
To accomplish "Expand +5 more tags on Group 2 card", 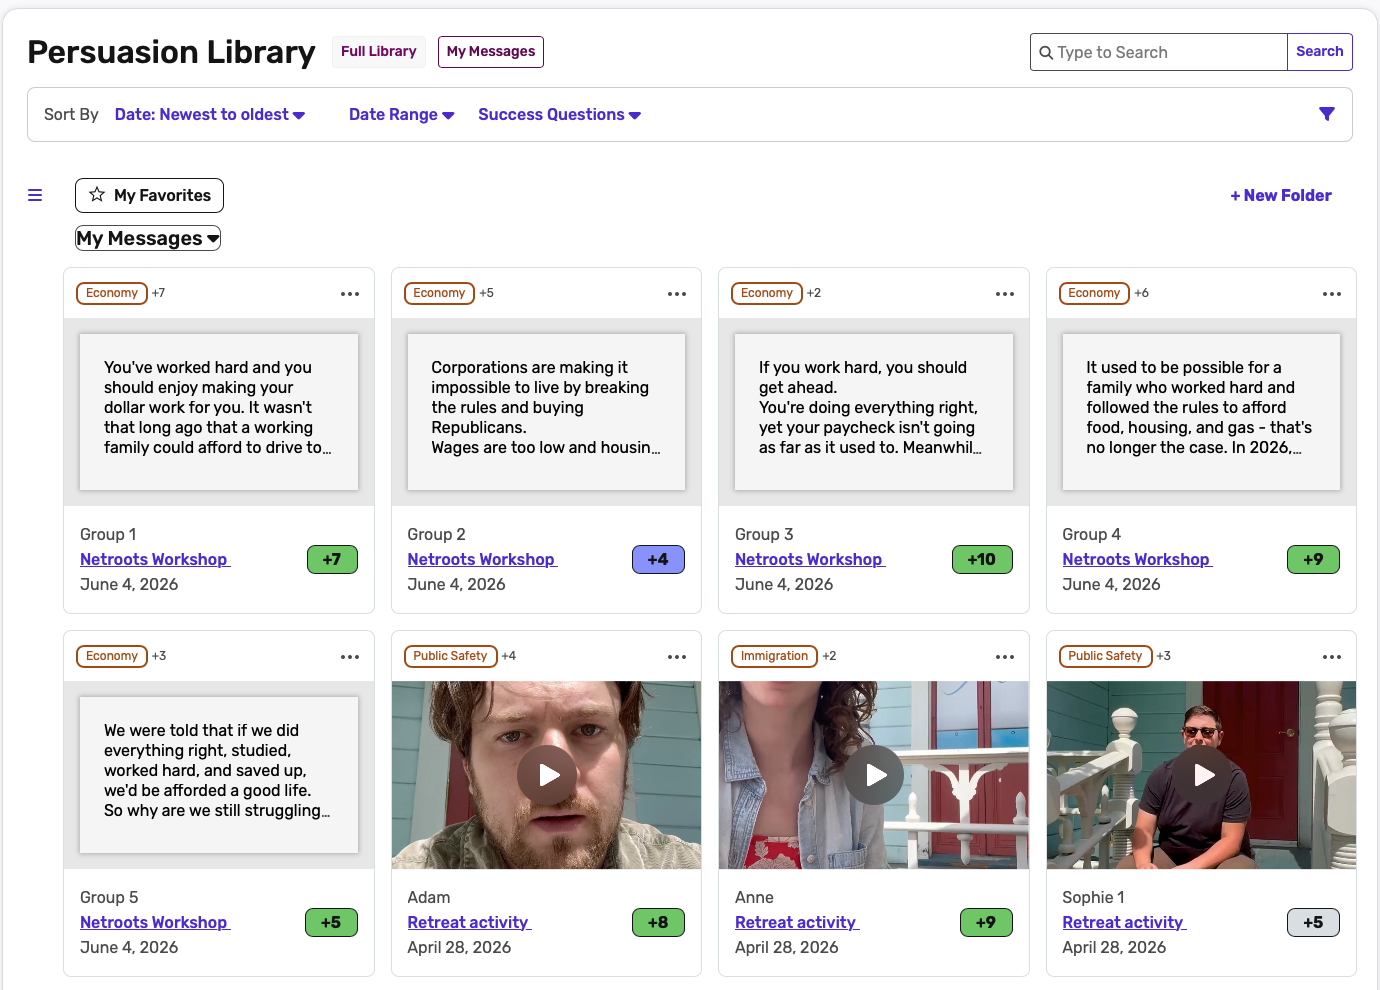I will tap(486, 293).
